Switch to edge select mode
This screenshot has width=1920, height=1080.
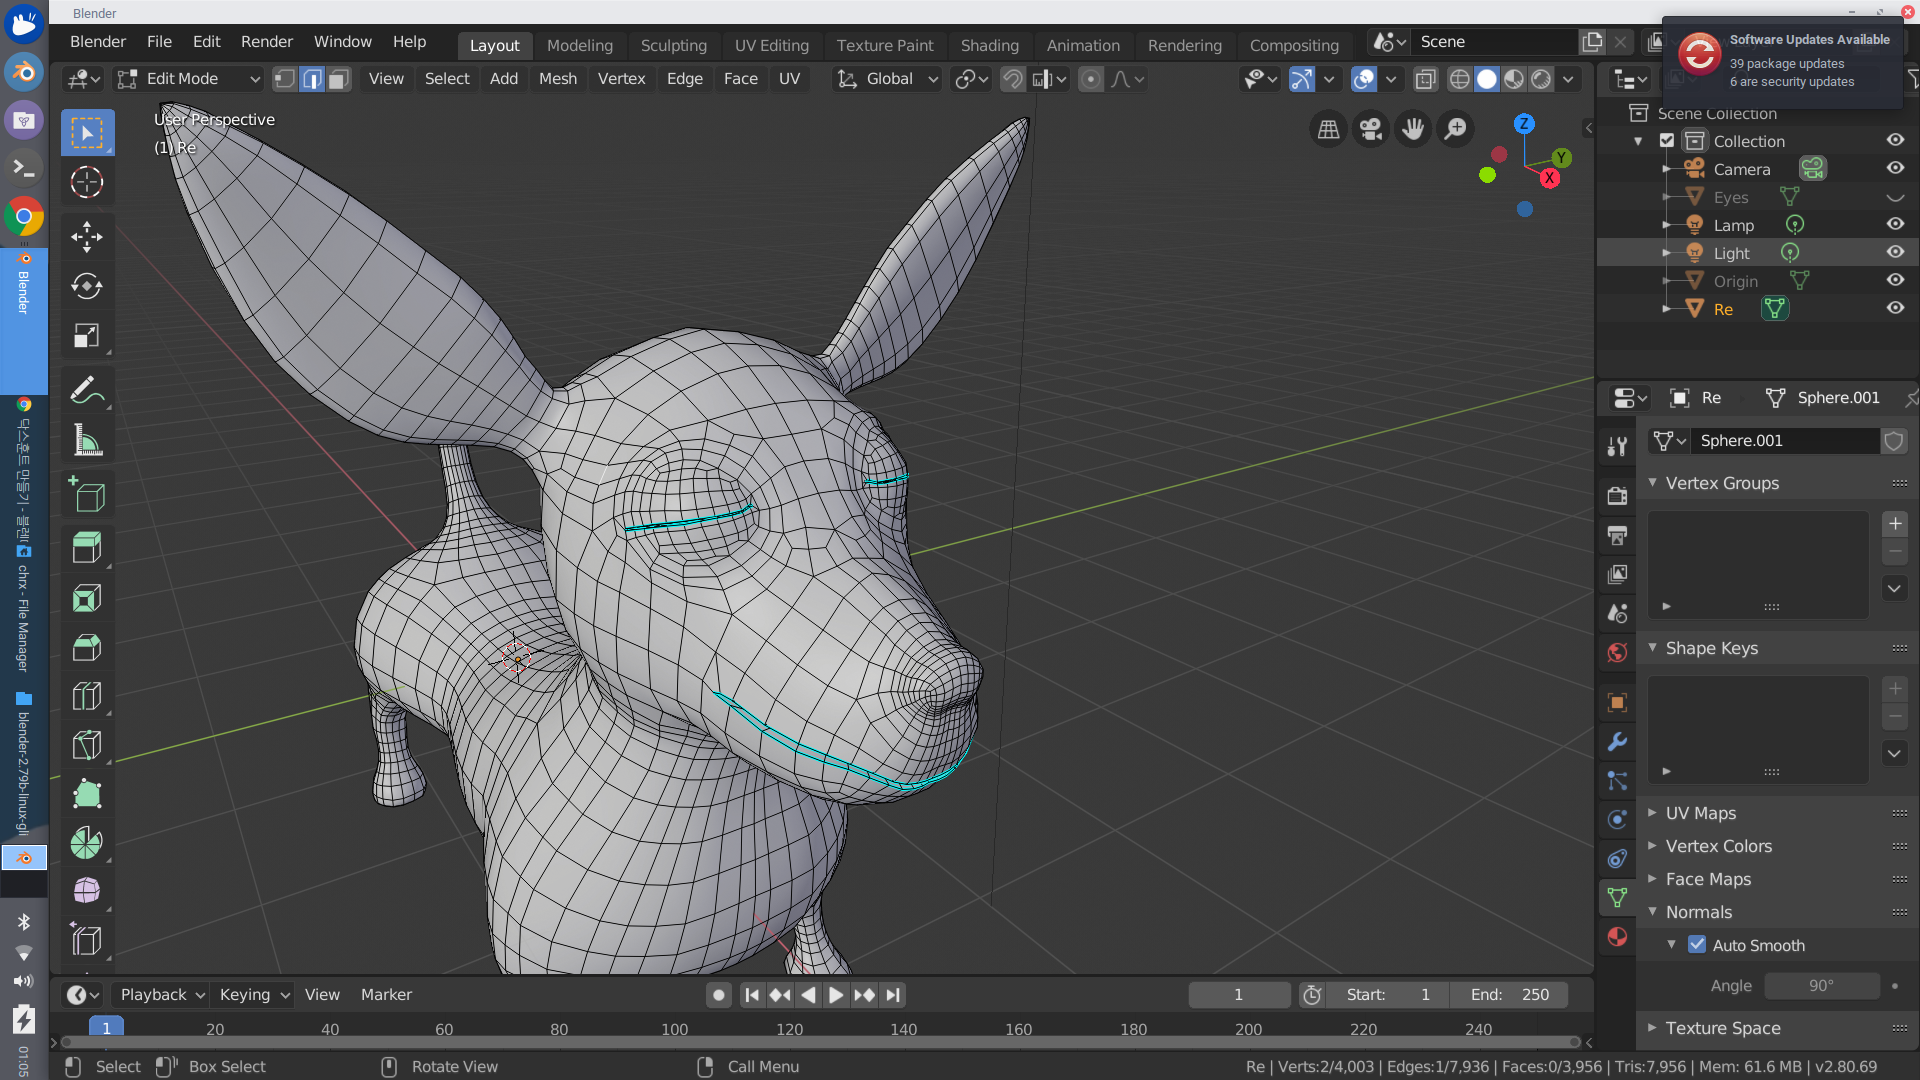click(312, 79)
